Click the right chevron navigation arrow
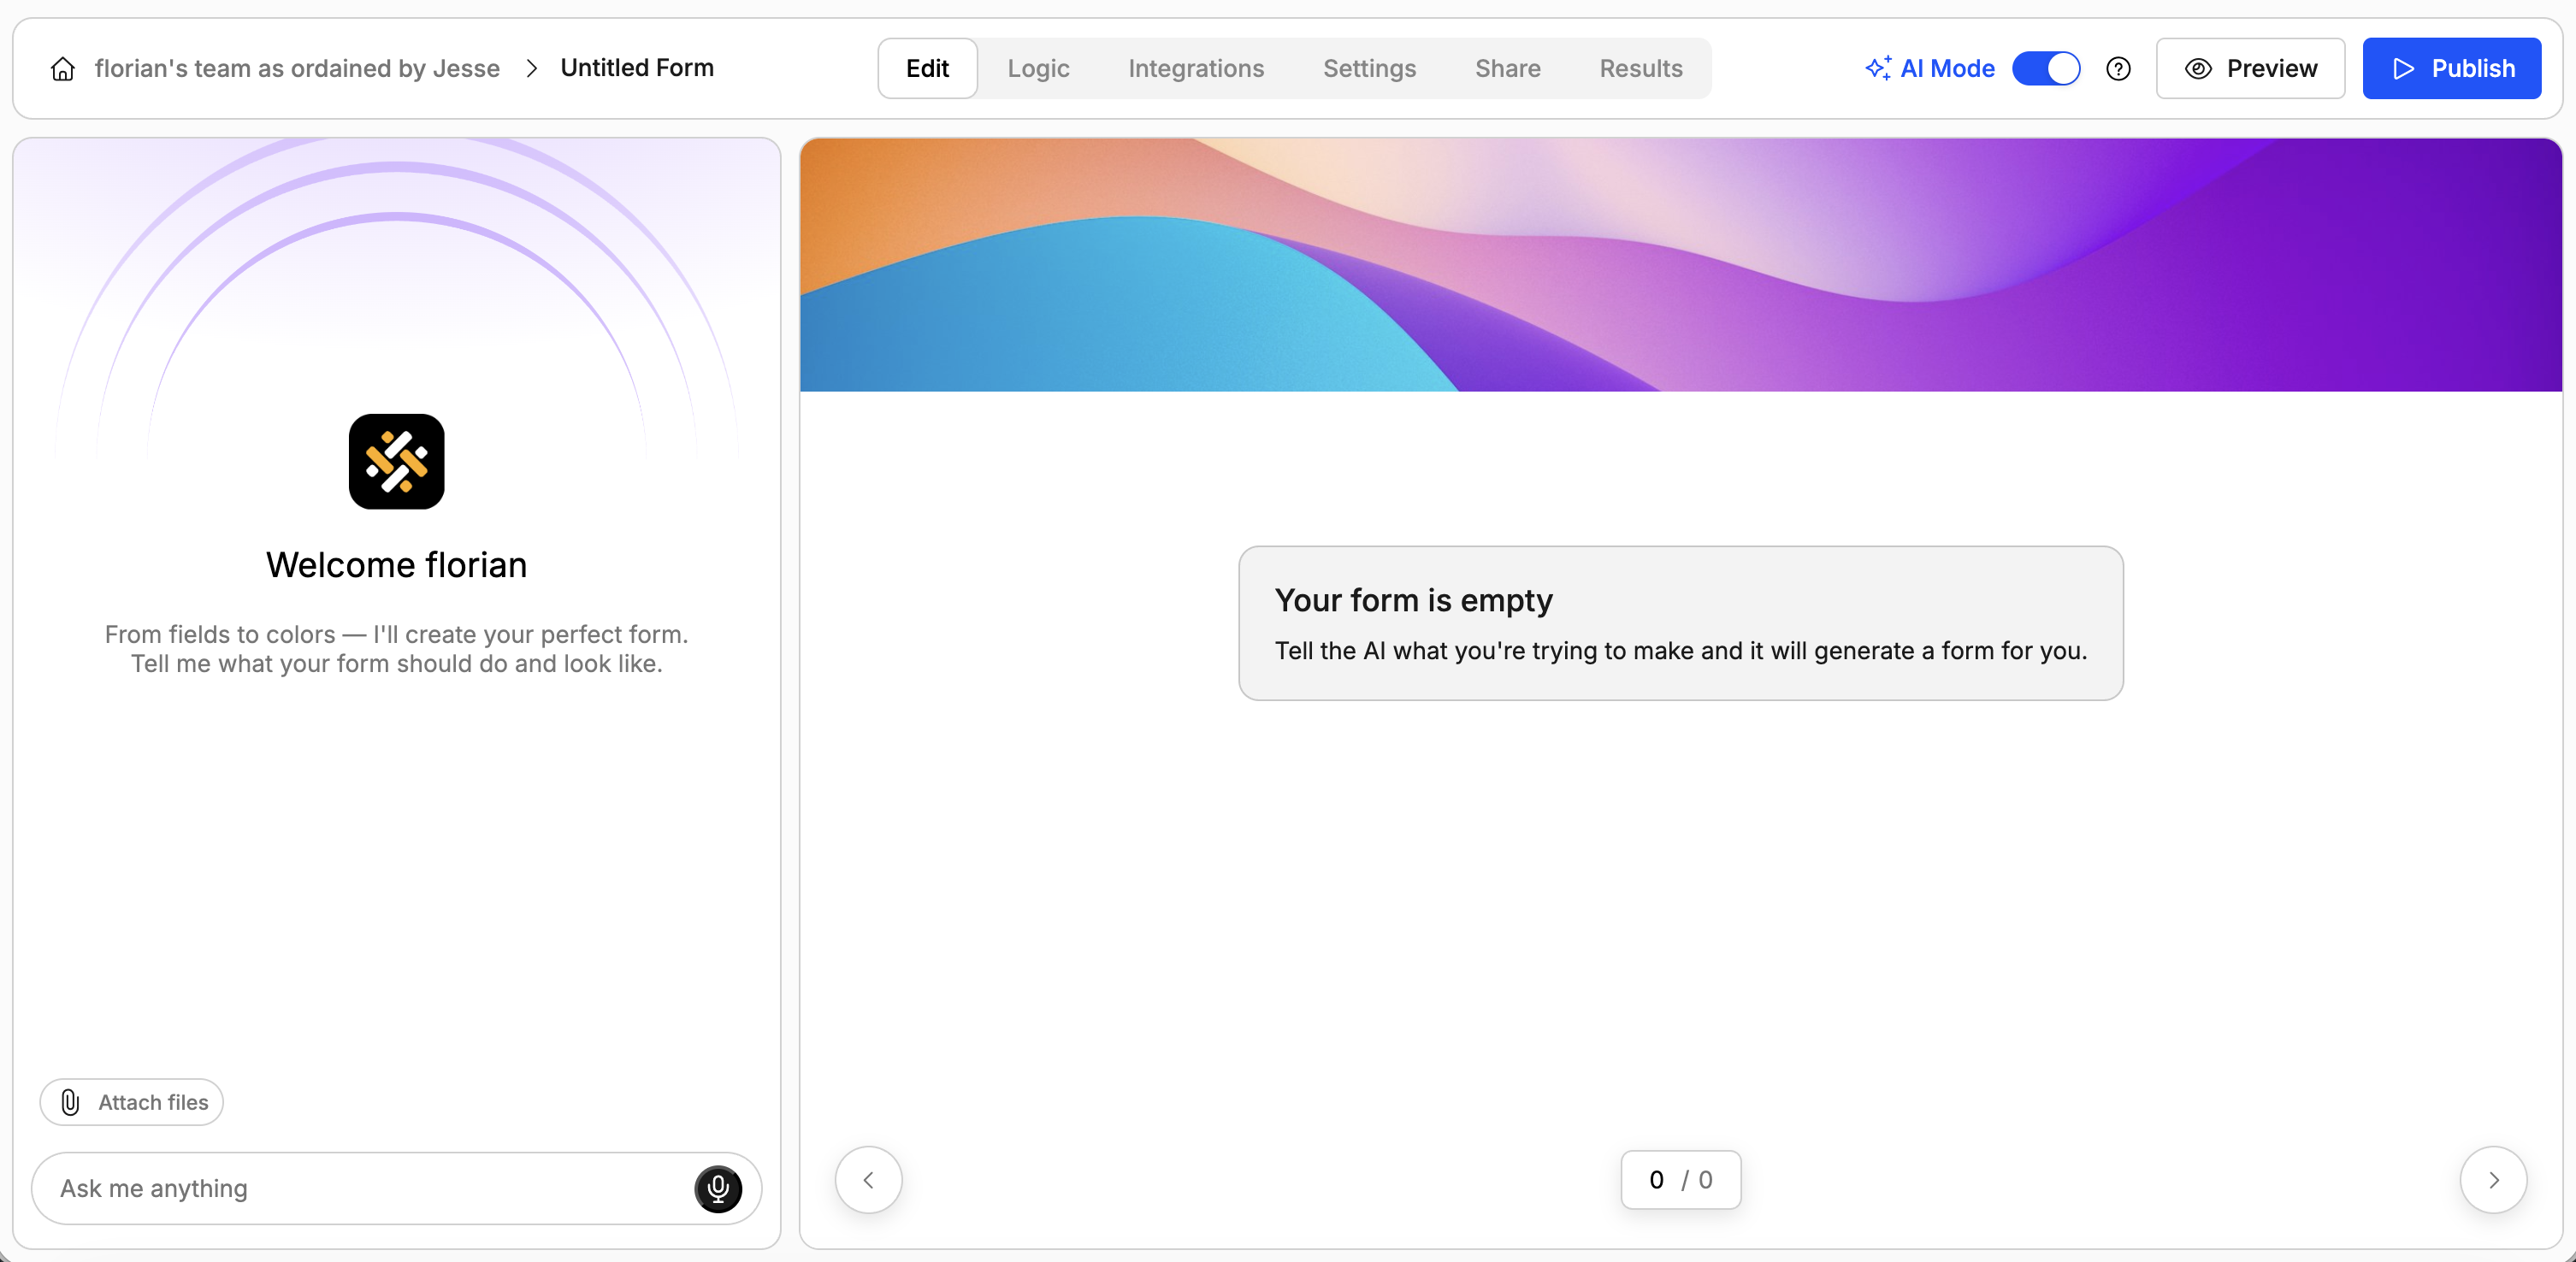 click(2493, 1180)
